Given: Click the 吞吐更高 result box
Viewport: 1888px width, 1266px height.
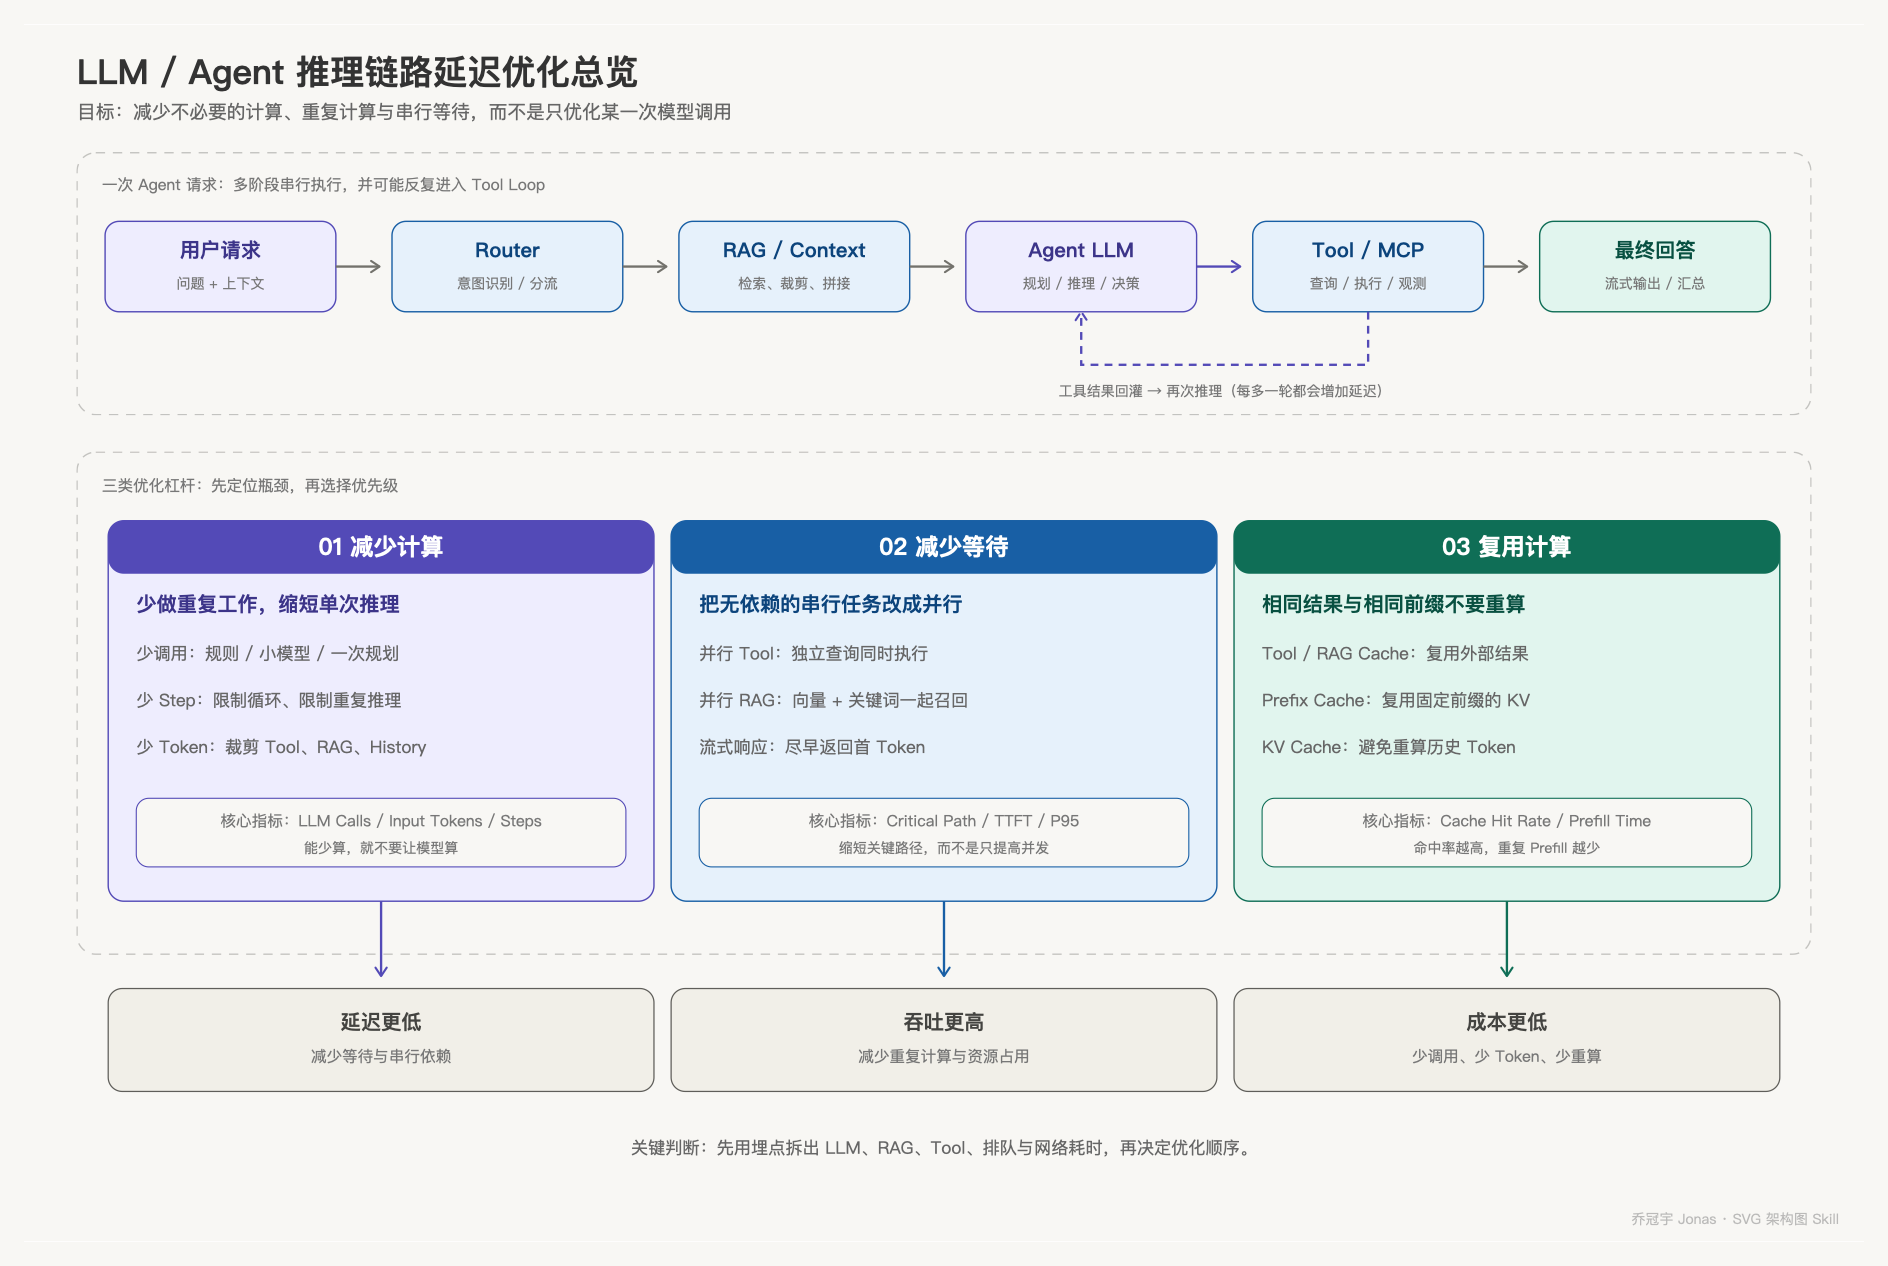Looking at the screenshot, I should pos(944,1040).
